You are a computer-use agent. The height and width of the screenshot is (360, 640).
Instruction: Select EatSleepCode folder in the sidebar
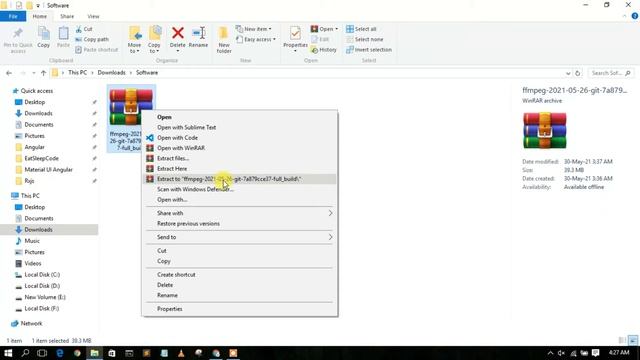(41, 158)
